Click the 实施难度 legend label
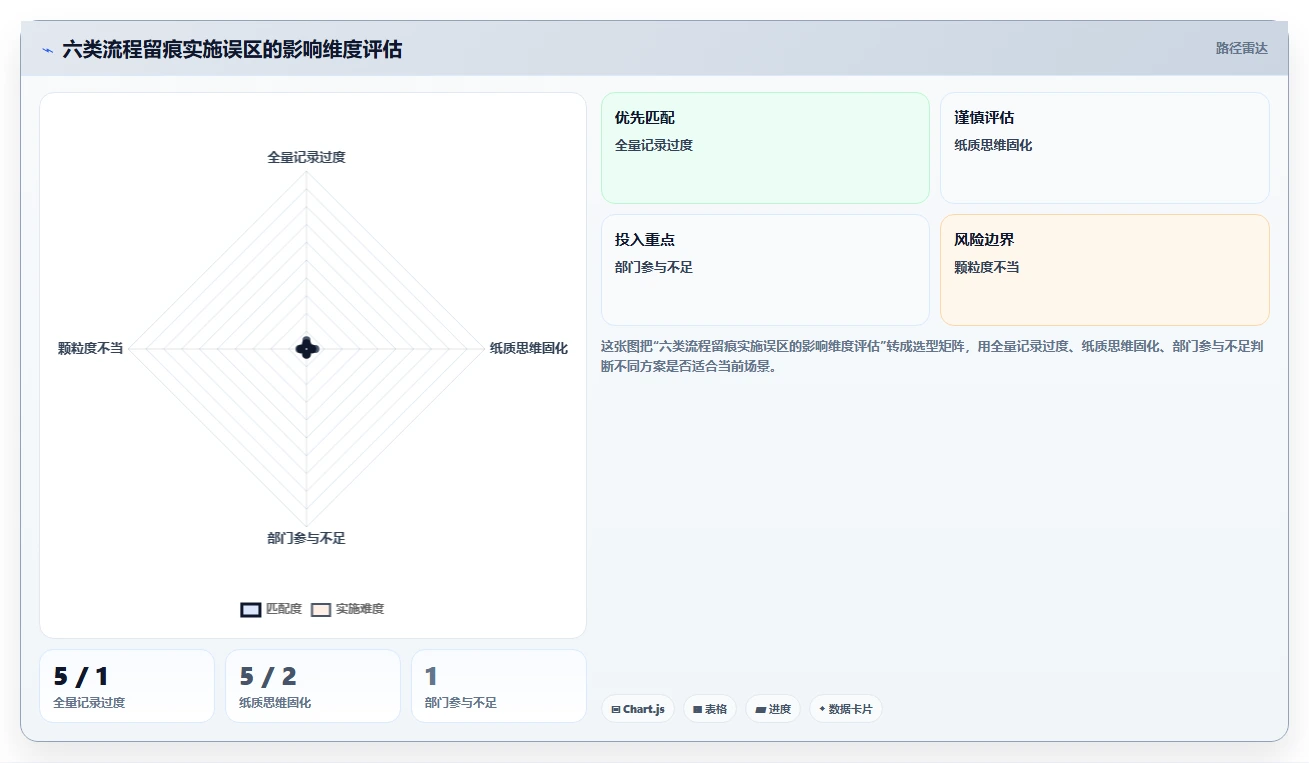The image size is (1309, 763). coord(360,609)
